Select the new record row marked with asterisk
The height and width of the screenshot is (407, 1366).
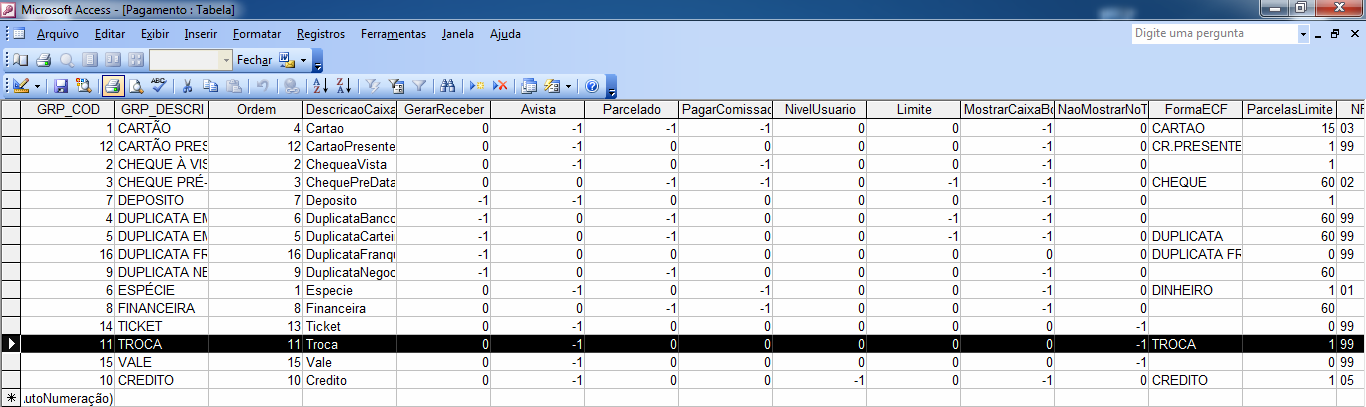tap(11, 398)
